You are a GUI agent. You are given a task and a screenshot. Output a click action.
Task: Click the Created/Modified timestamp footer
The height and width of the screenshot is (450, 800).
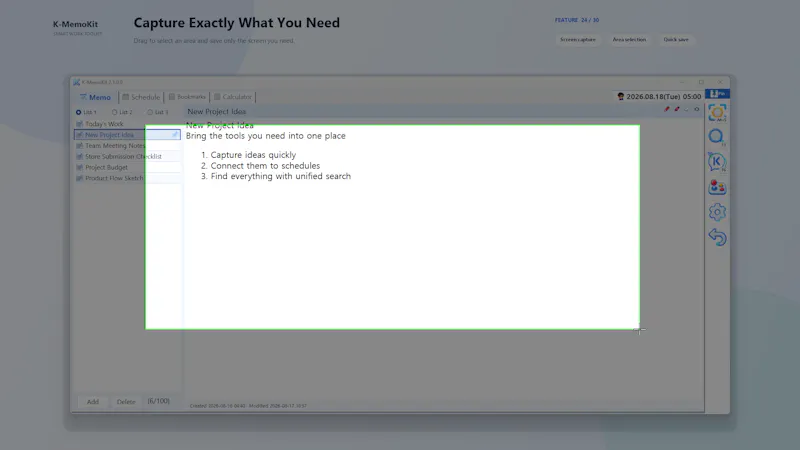tap(248, 406)
